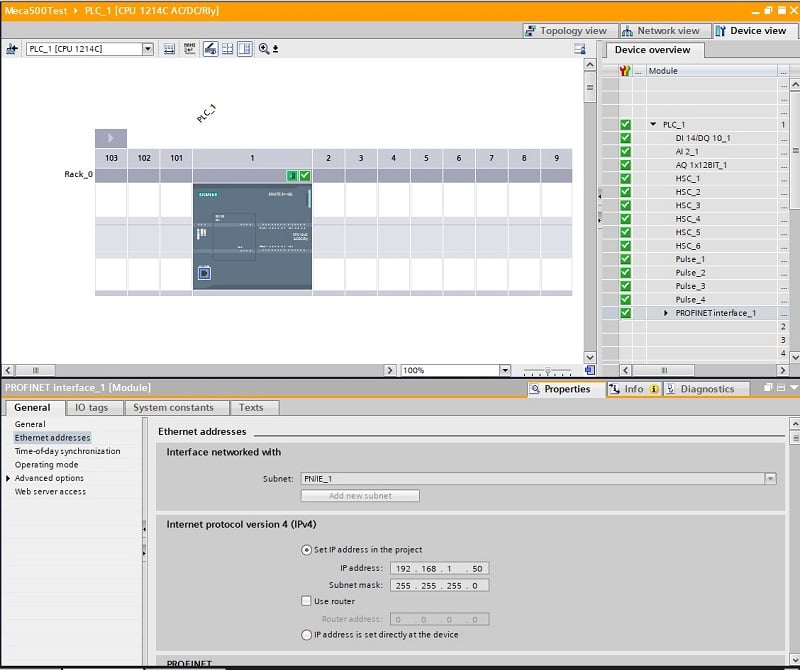The height and width of the screenshot is (670, 800).
Task: Select rack slot 101 header
Action: [x=176, y=158]
